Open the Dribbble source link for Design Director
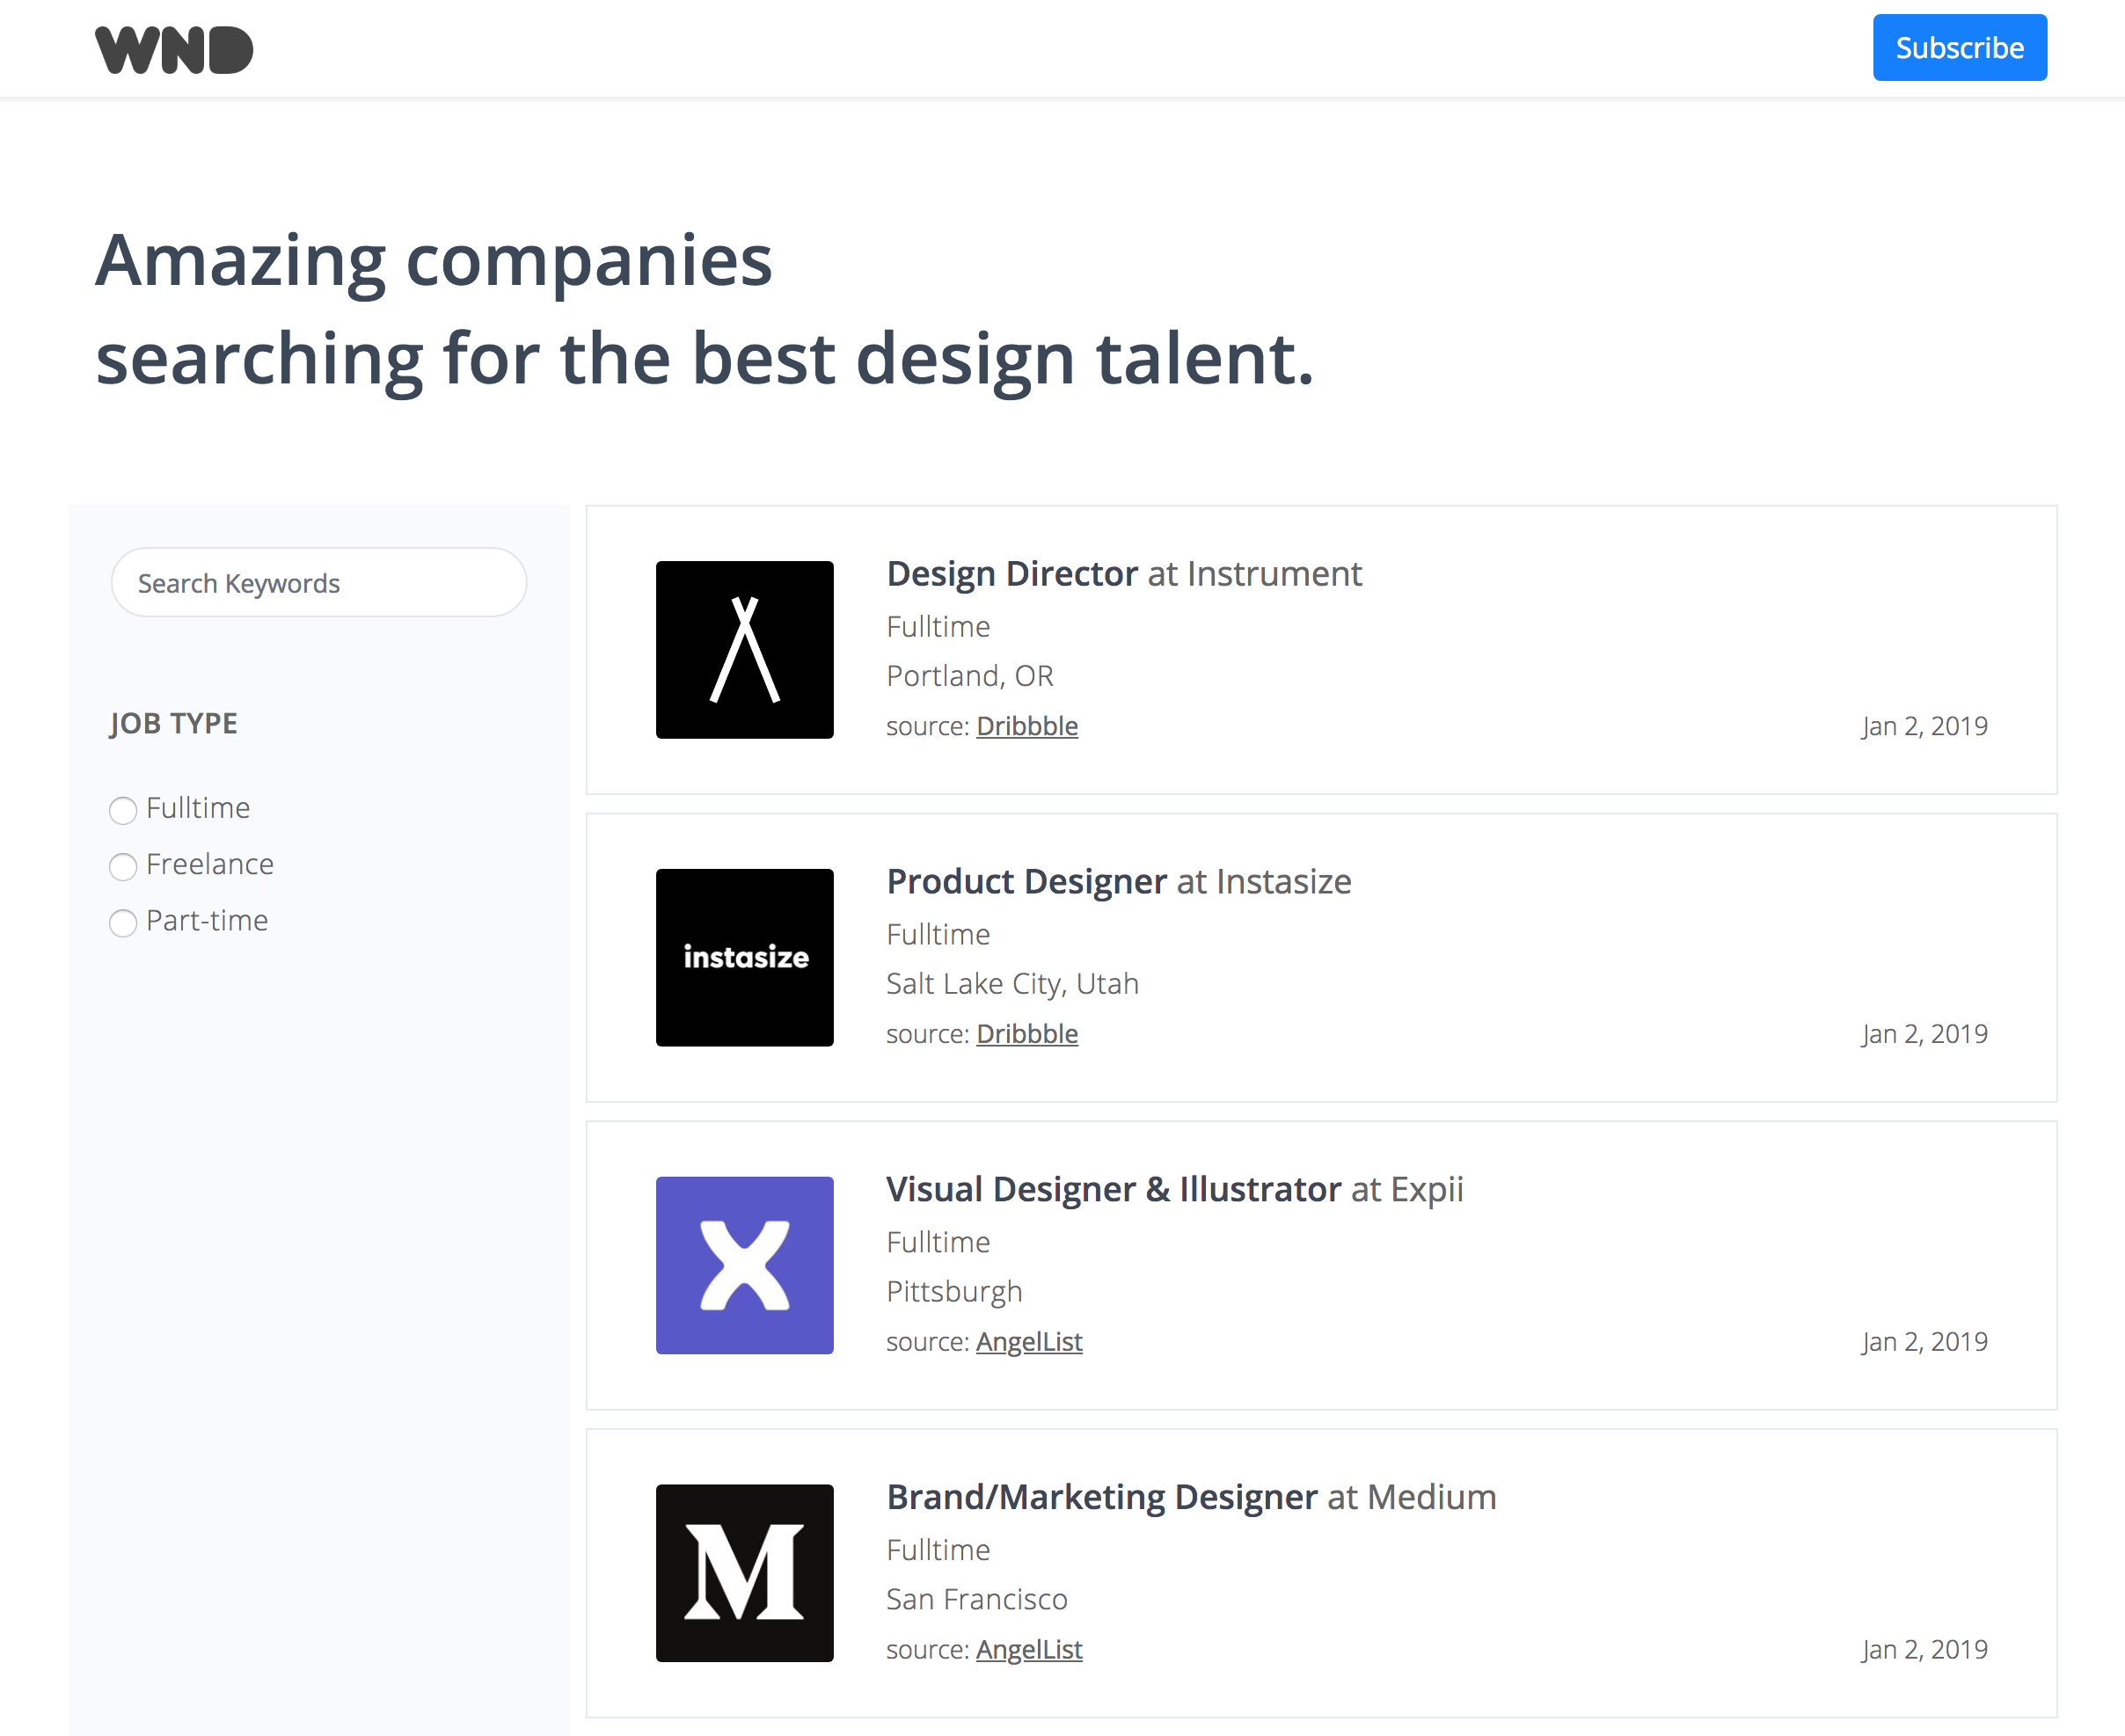Image resolution: width=2125 pixels, height=1736 pixels. coord(1027,726)
